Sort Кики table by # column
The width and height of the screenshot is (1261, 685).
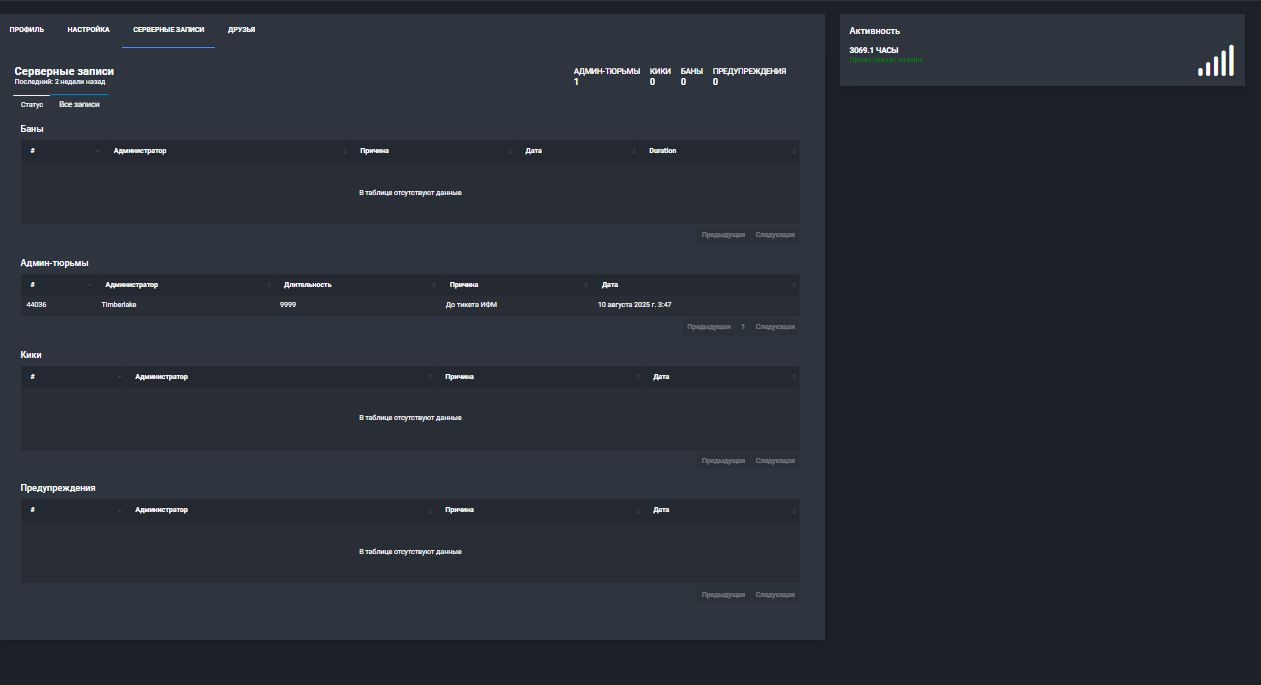(x=73, y=377)
